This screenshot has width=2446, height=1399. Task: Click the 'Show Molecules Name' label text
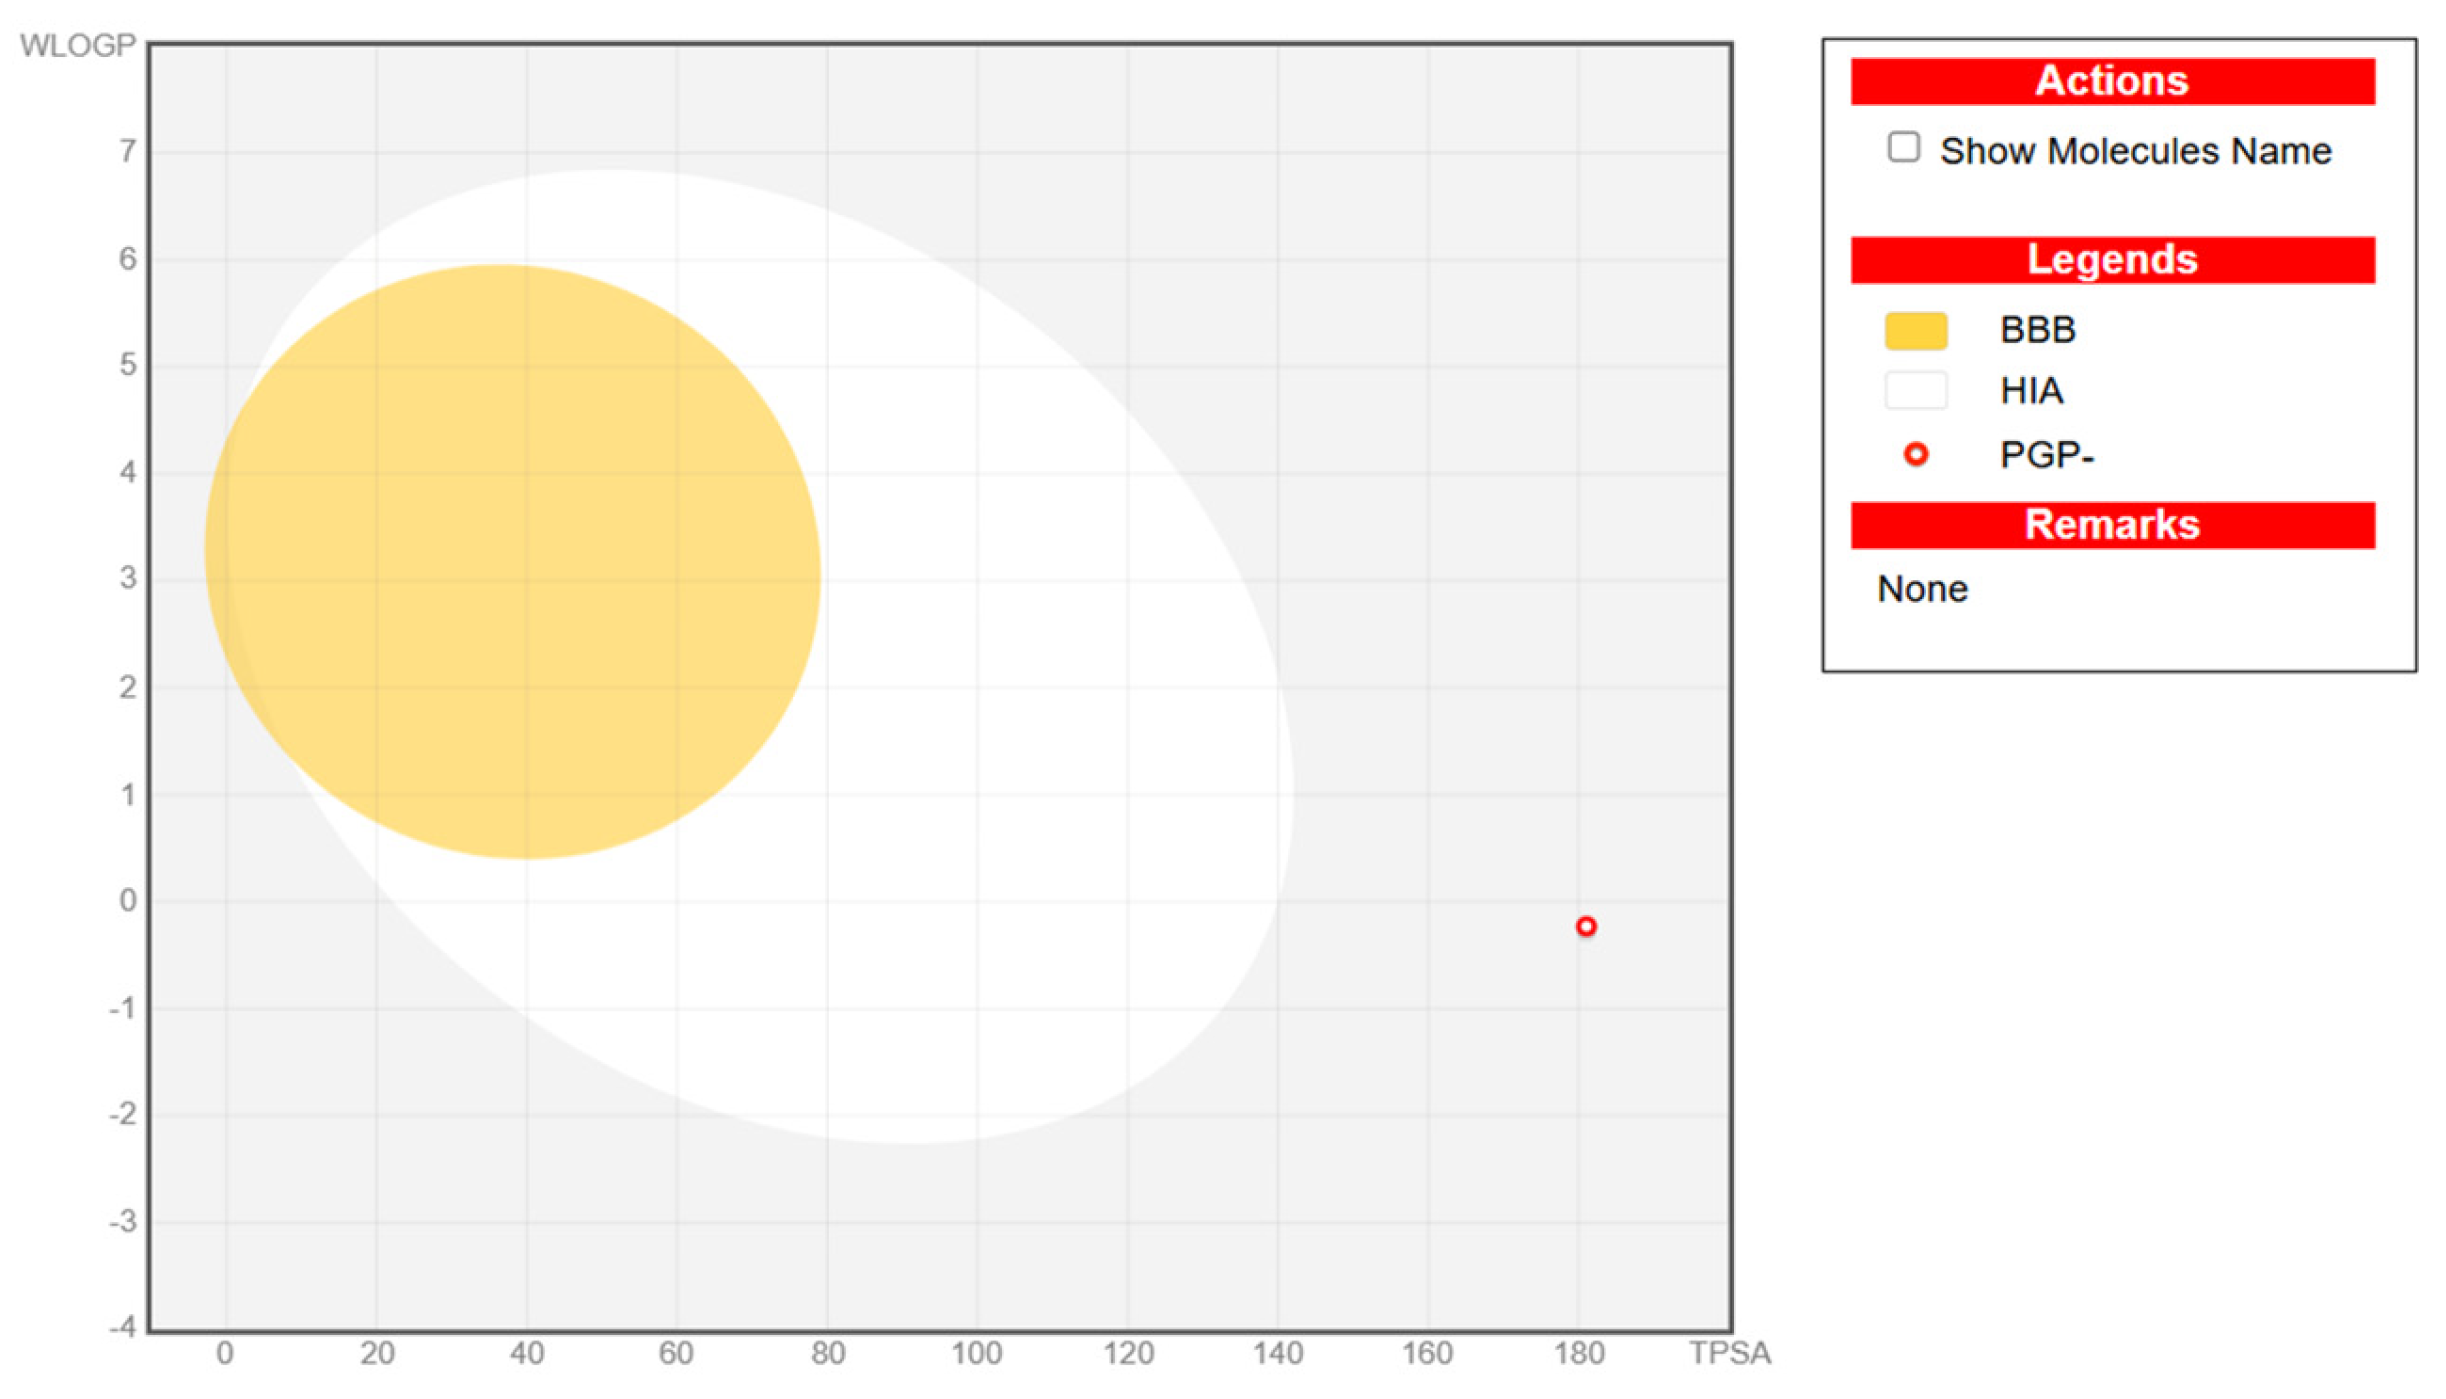point(2136,151)
